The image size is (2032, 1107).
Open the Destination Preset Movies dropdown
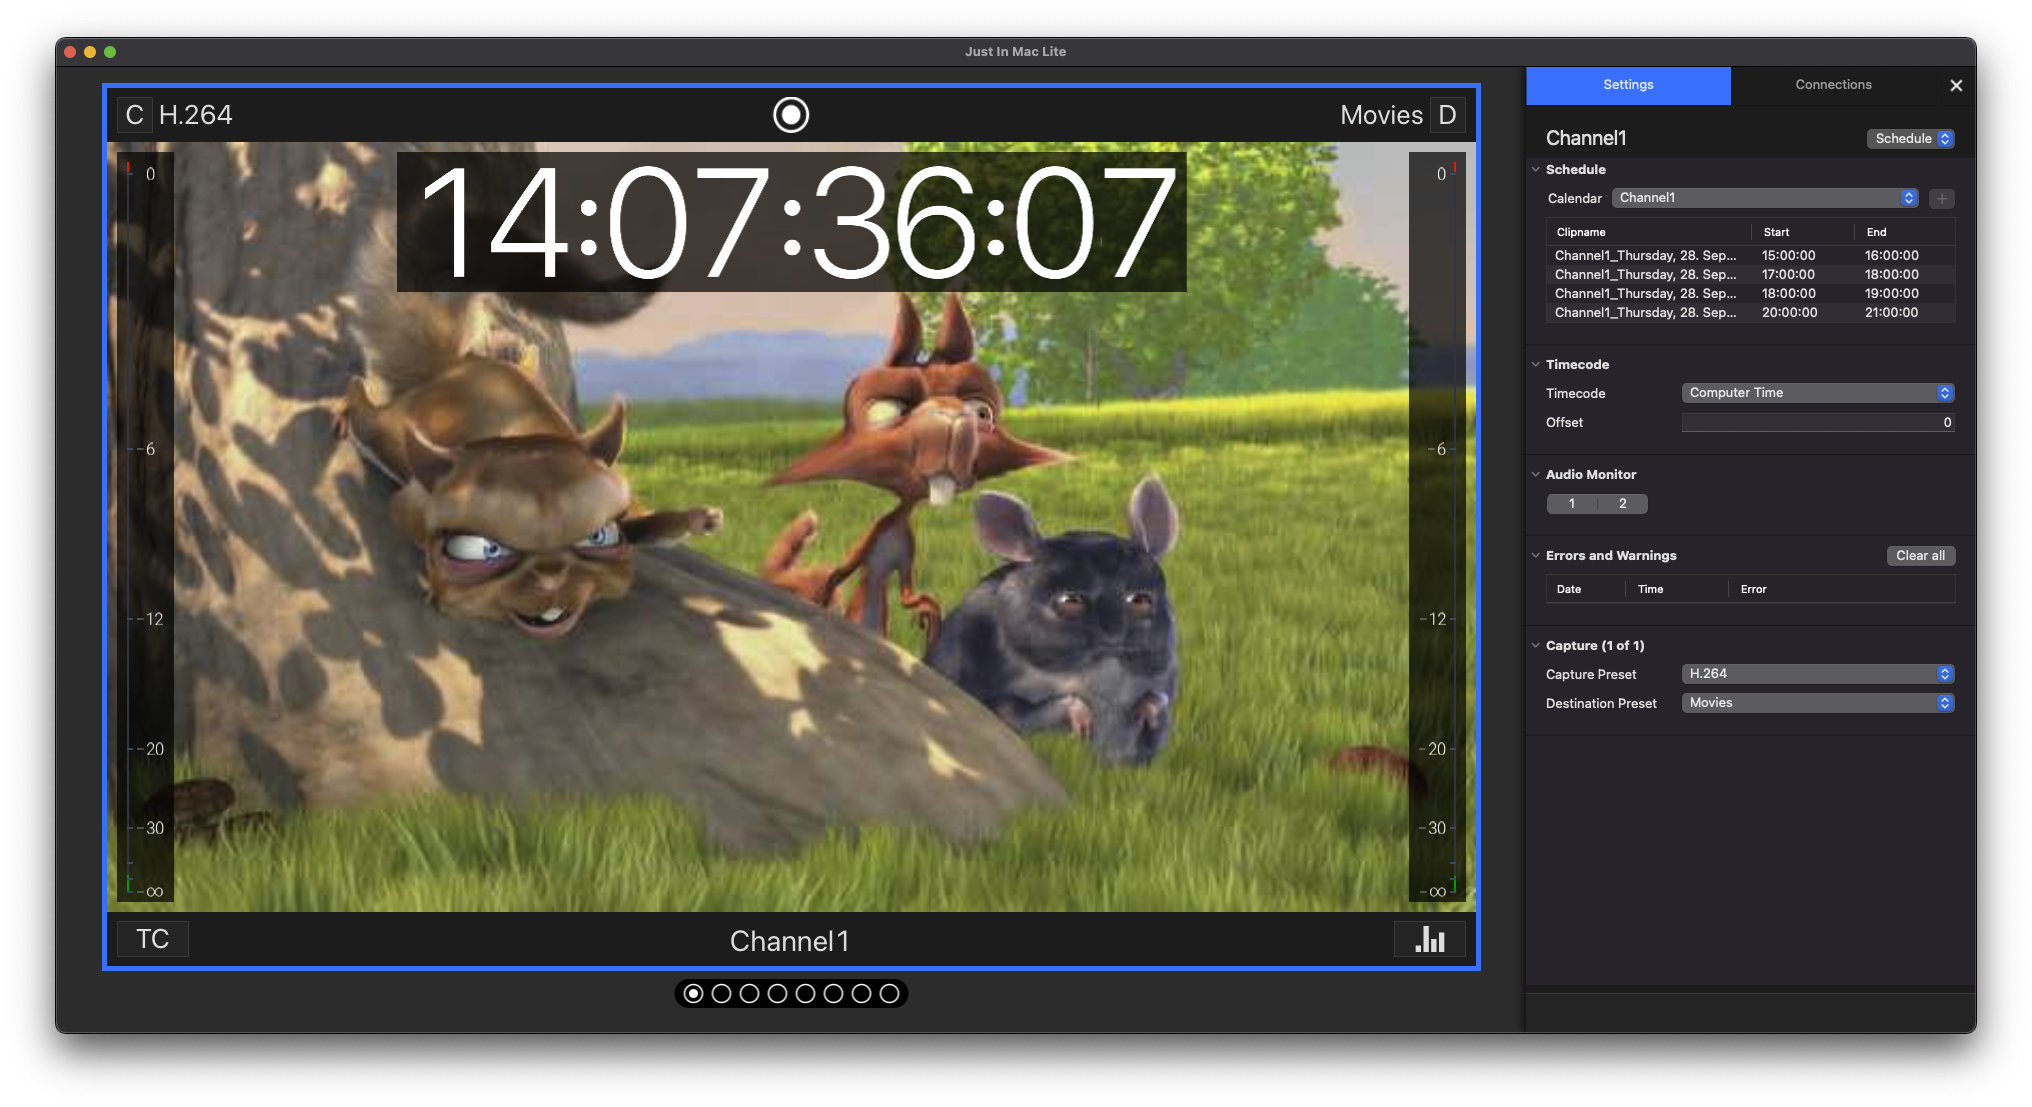click(x=1817, y=703)
